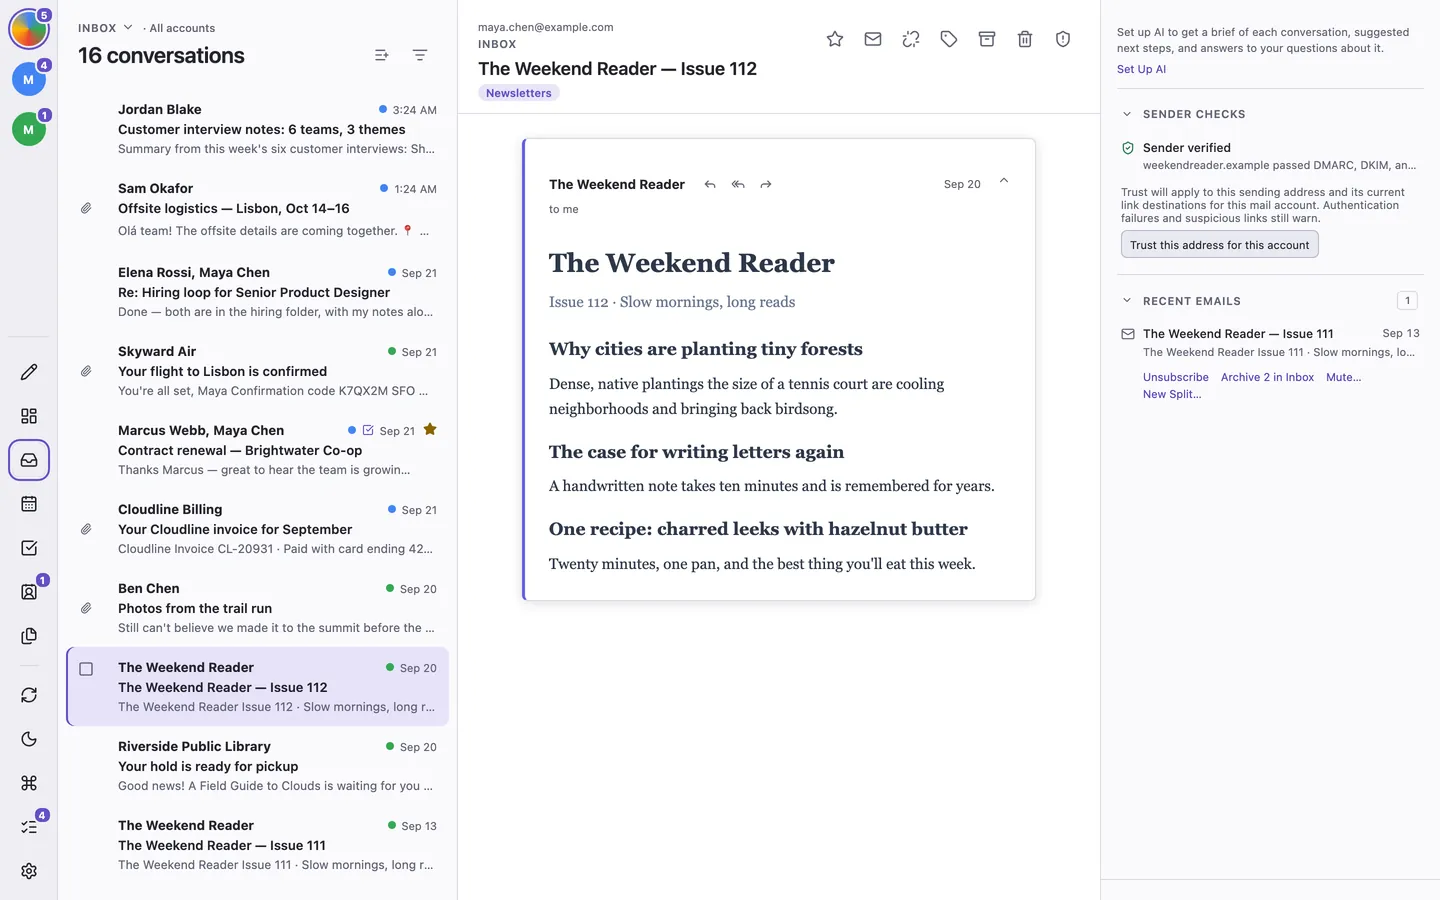Delete the open email with the trash icon

(x=1025, y=39)
